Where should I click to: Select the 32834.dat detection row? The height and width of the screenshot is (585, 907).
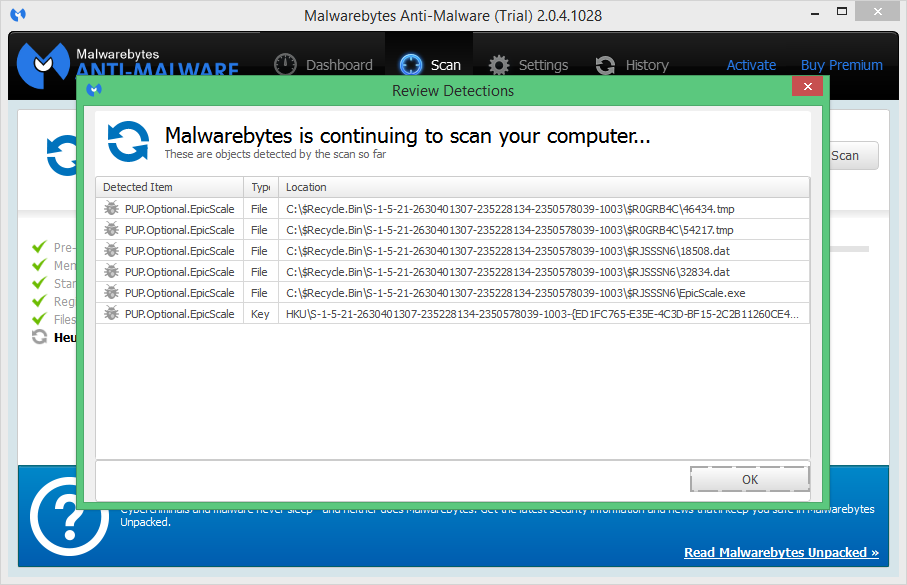click(450, 272)
